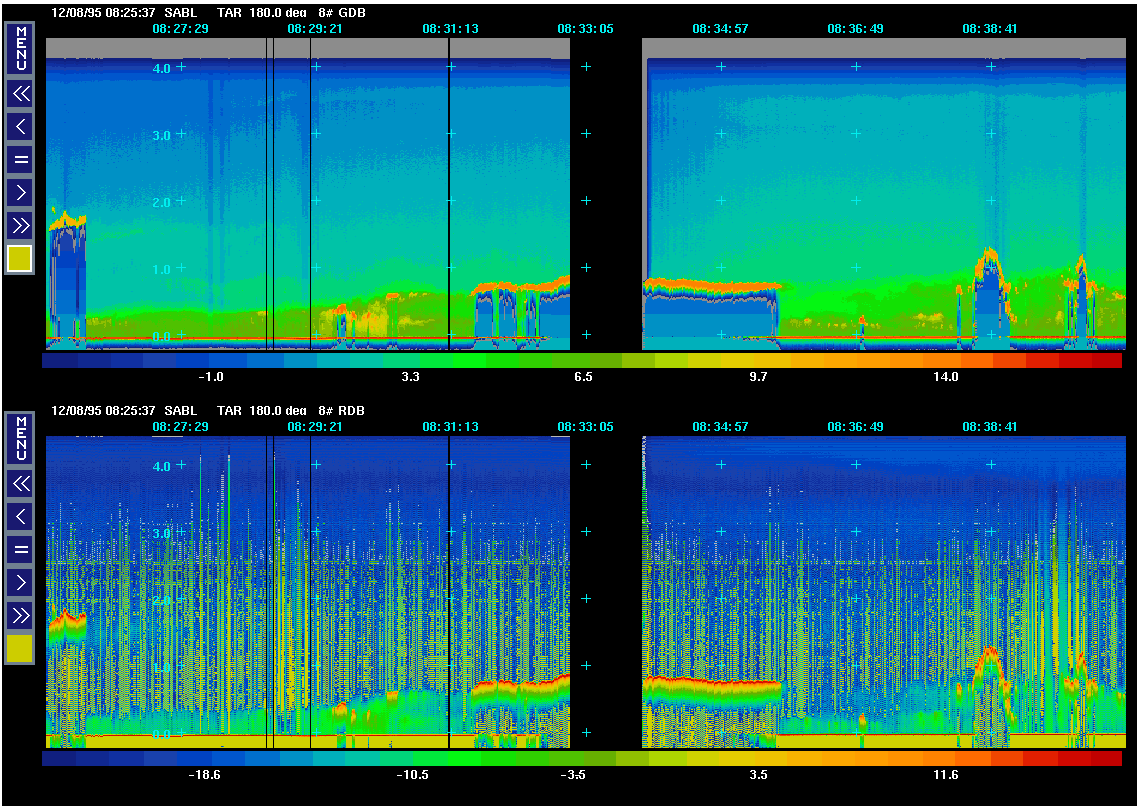Click double-right fast forward arrow in RDB panel

[x=20, y=614]
